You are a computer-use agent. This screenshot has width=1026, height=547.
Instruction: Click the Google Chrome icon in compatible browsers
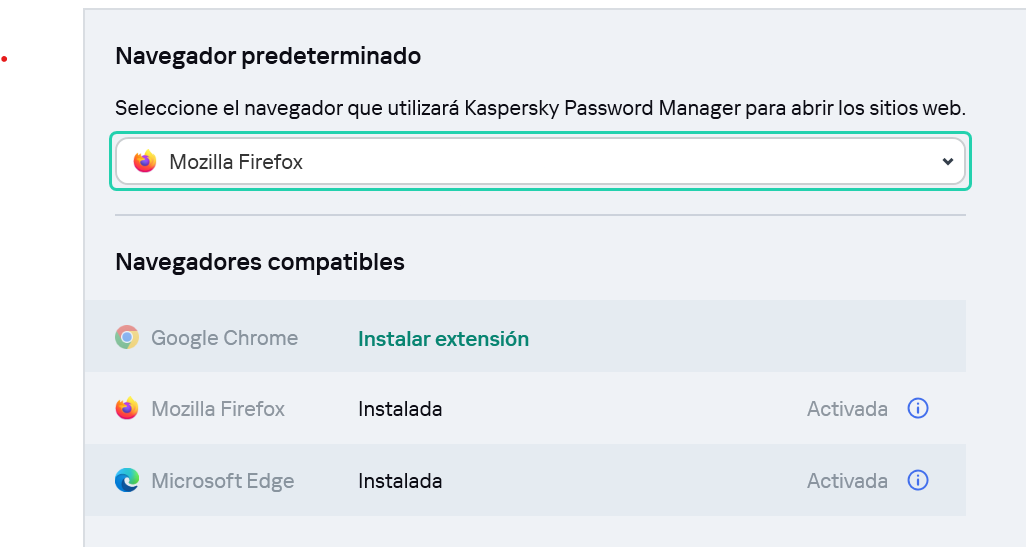[x=127, y=338]
